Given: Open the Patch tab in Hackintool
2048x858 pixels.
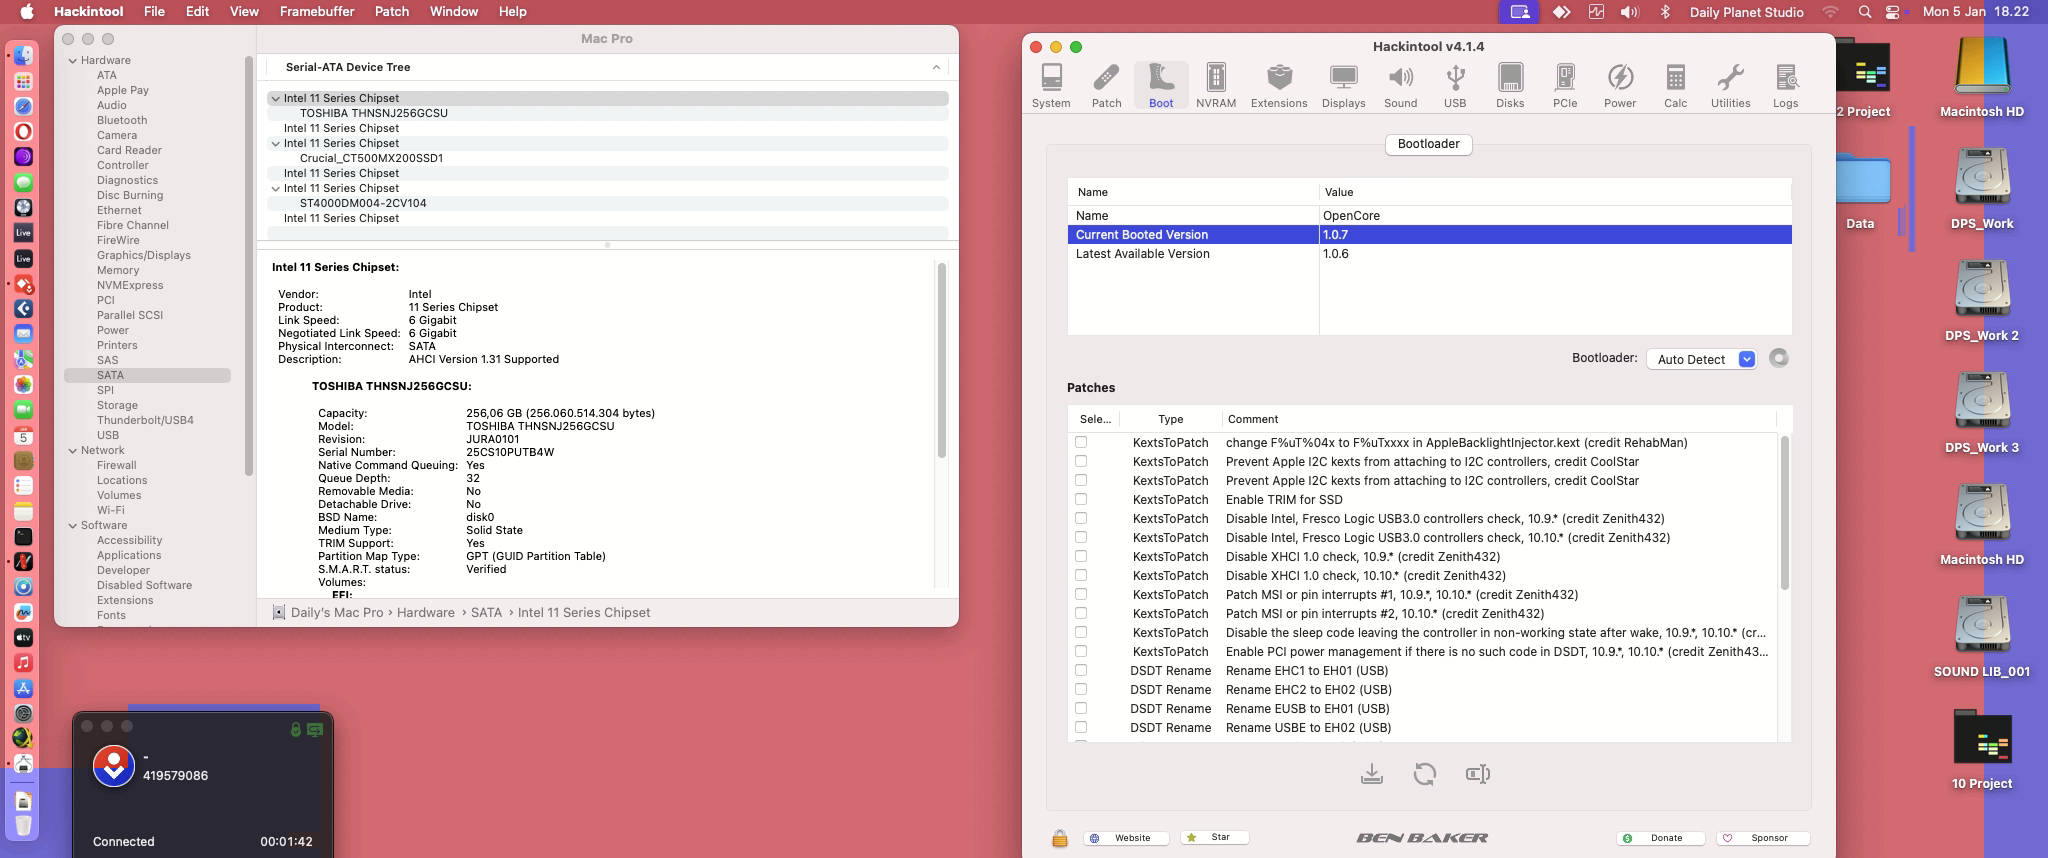Looking at the screenshot, I should click(x=1106, y=86).
